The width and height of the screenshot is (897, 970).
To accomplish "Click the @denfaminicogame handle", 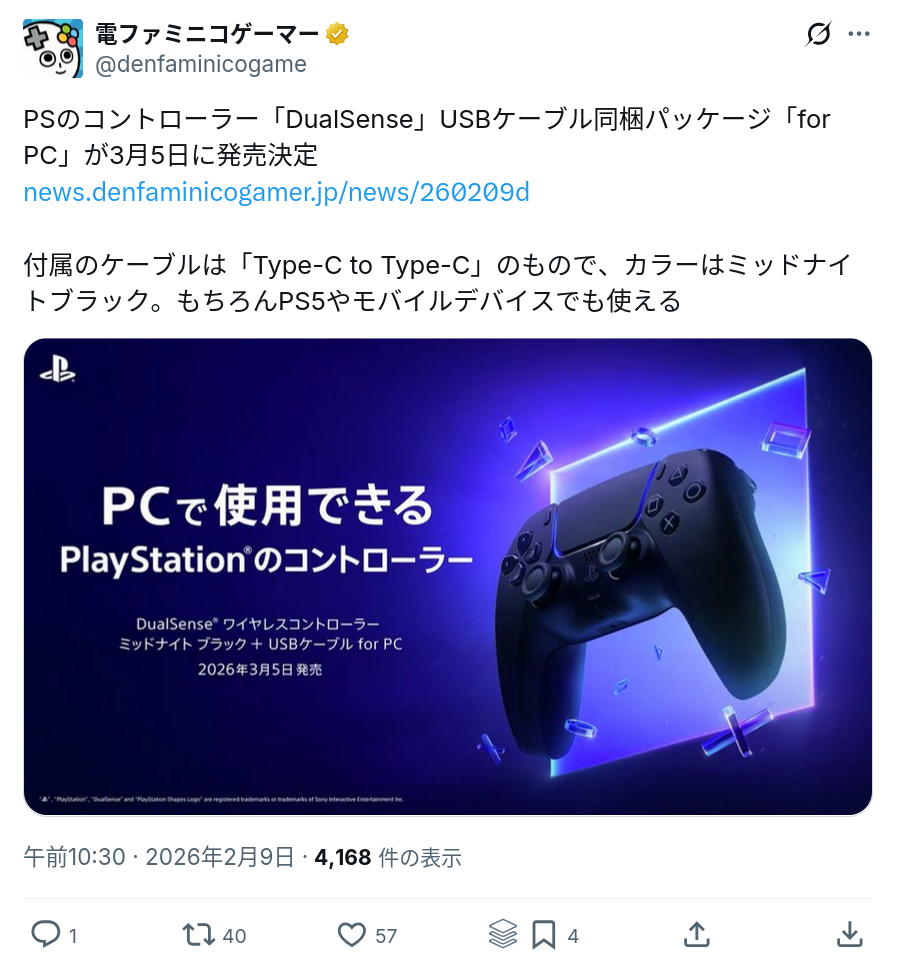I will [x=201, y=64].
